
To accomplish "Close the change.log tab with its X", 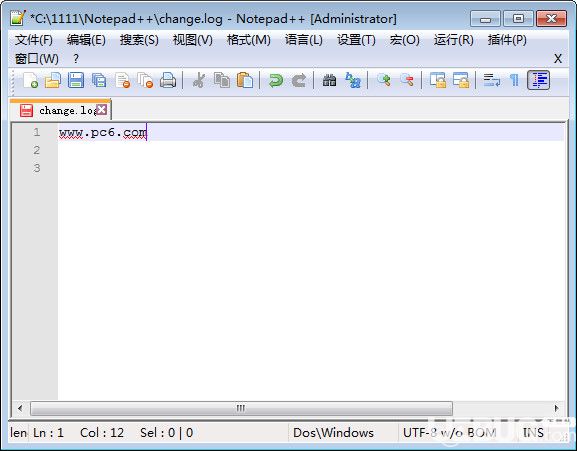I will tap(102, 110).
